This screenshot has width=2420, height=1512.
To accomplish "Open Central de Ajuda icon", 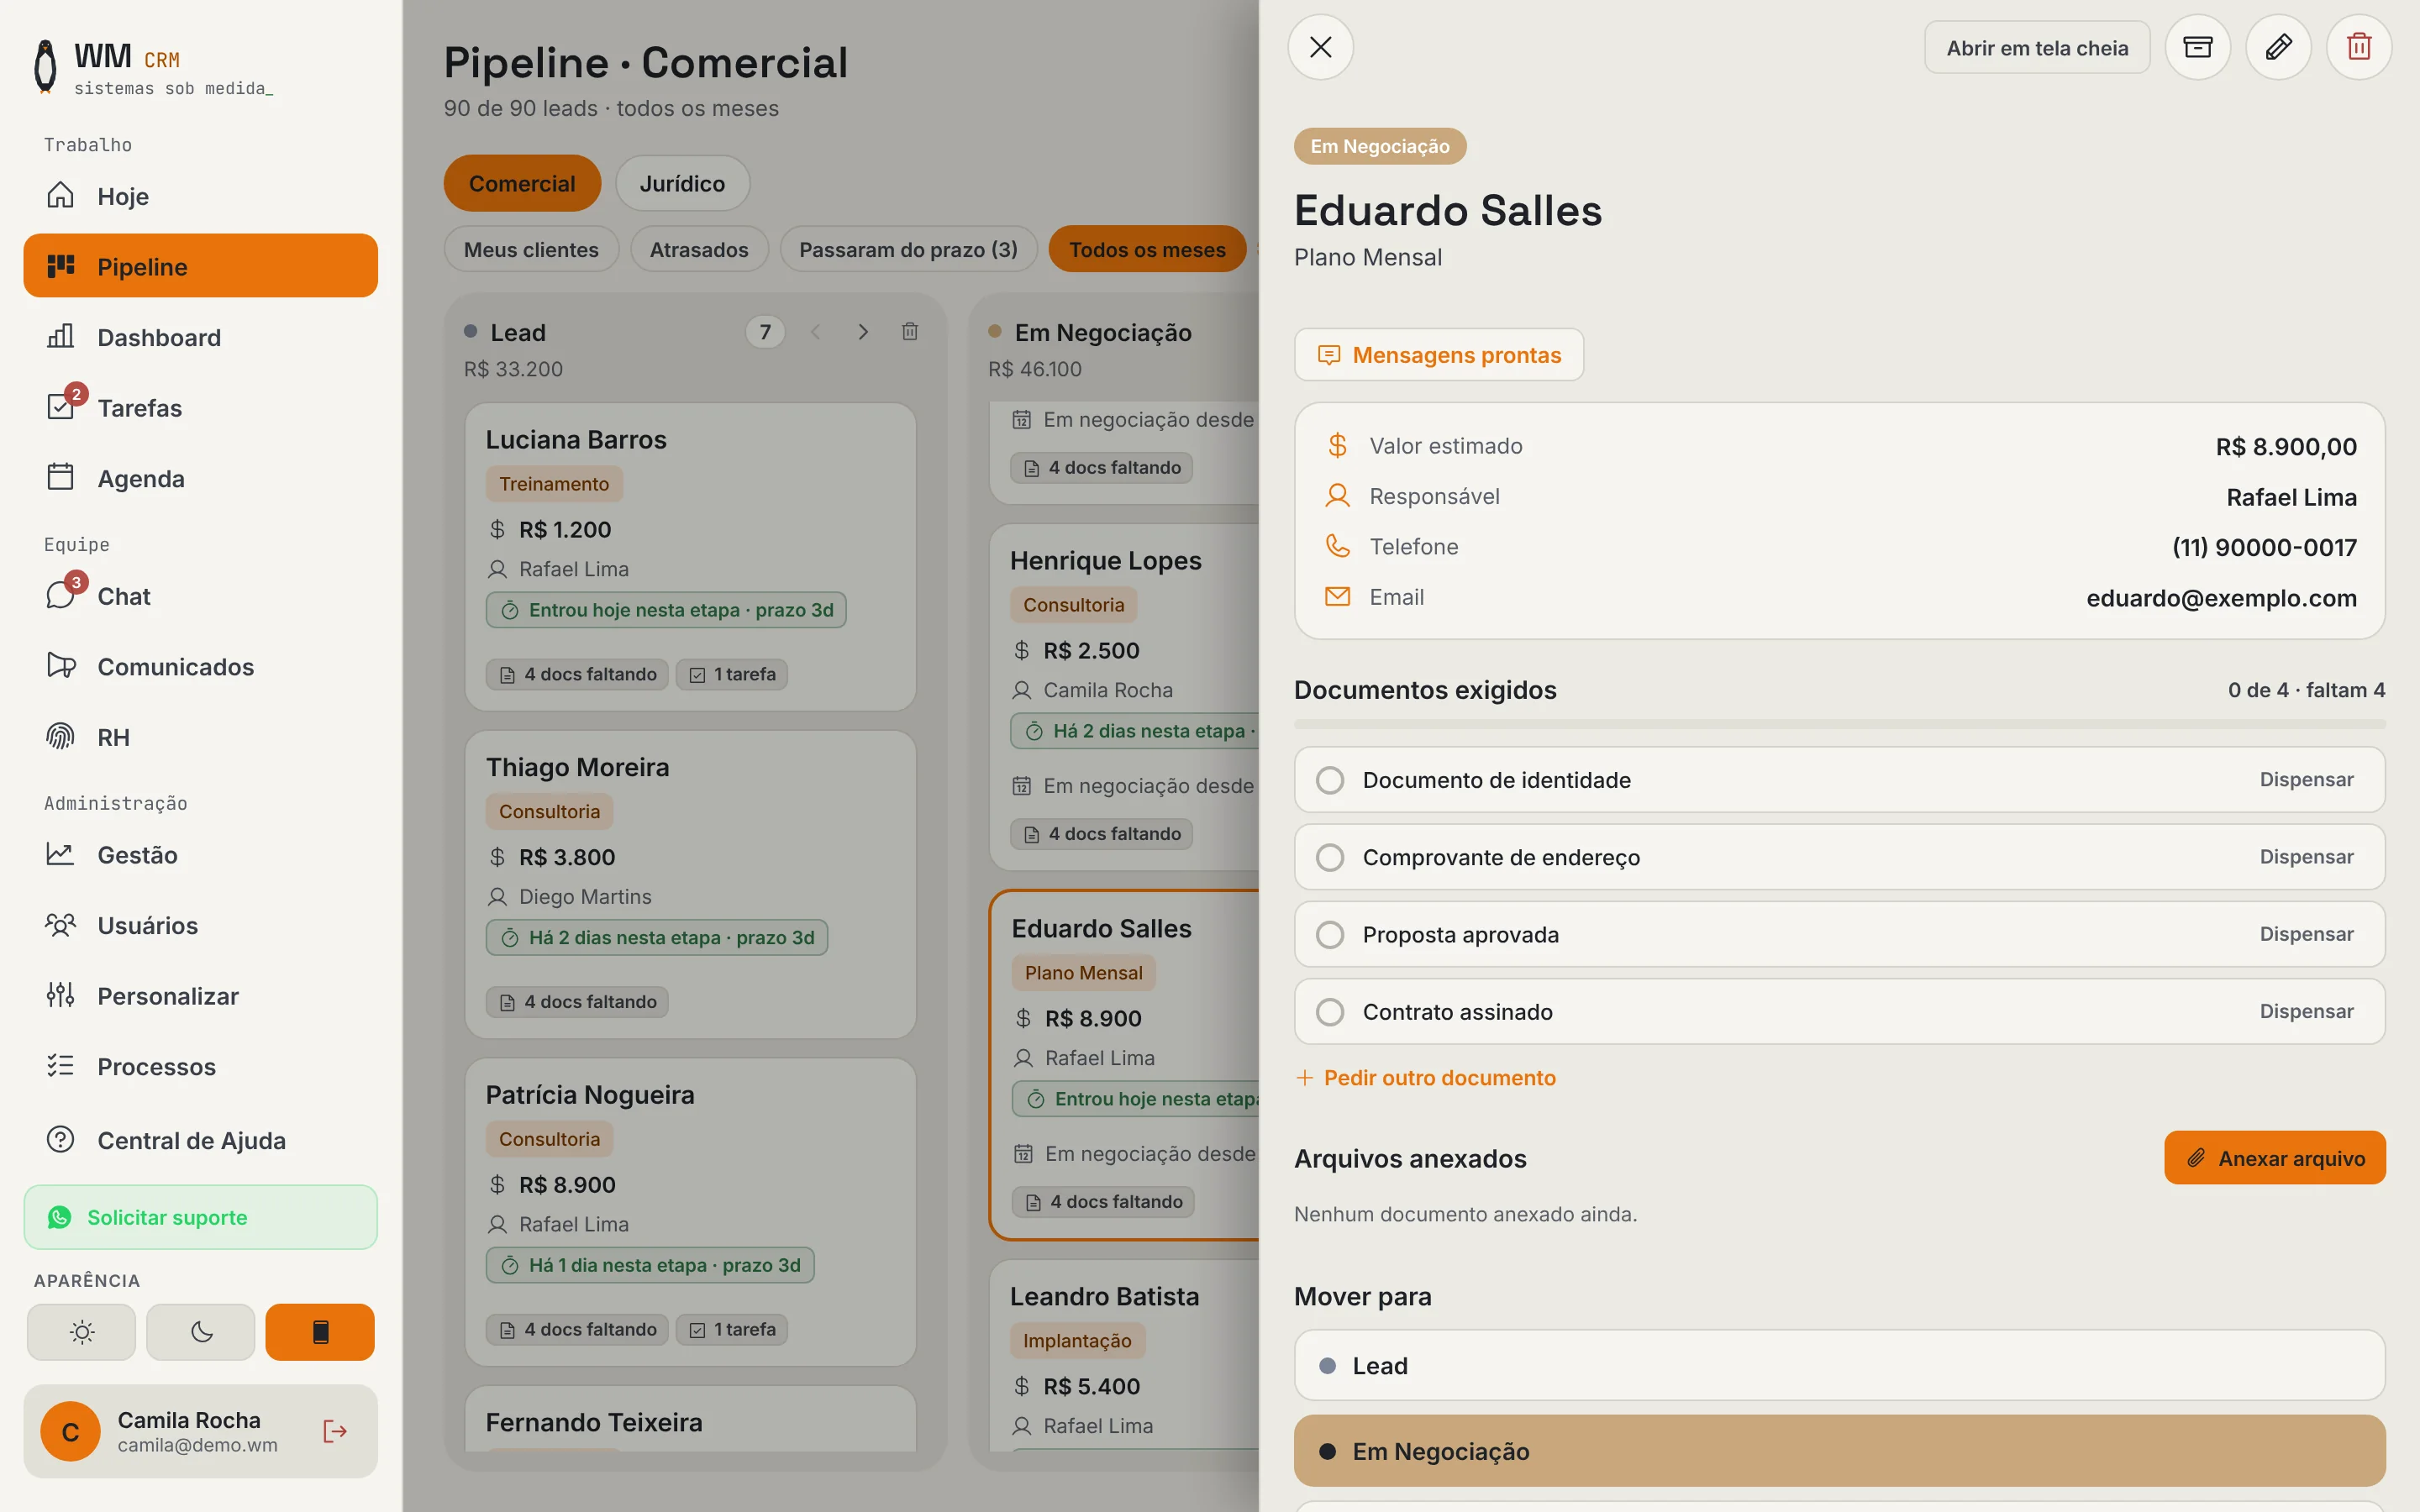I will pyautogui.click(x=61, y=1140).
